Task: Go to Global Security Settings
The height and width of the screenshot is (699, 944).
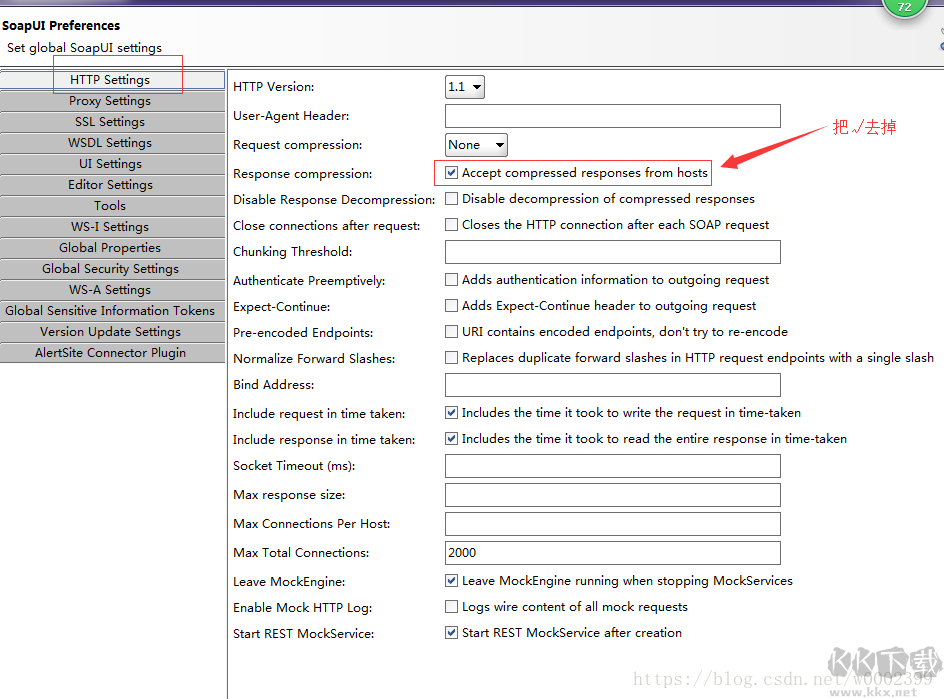Action: click(x=111, y=269)
